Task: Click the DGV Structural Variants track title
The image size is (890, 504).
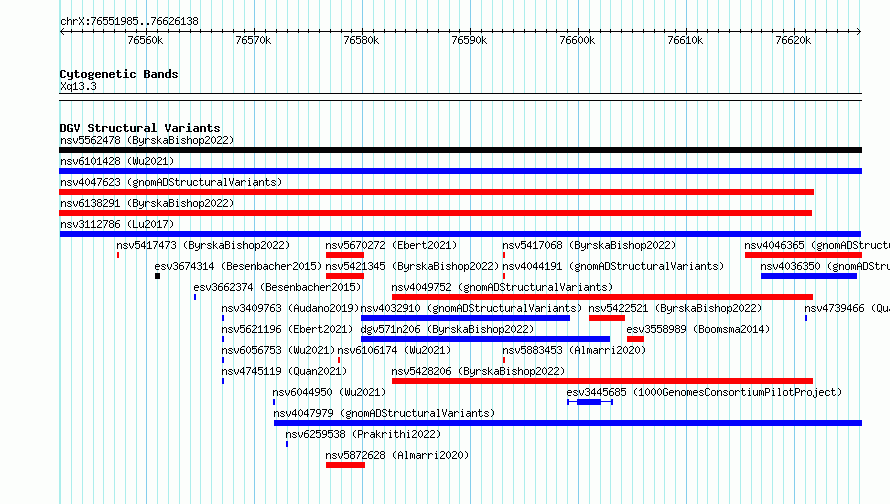Action: [140, 128]
